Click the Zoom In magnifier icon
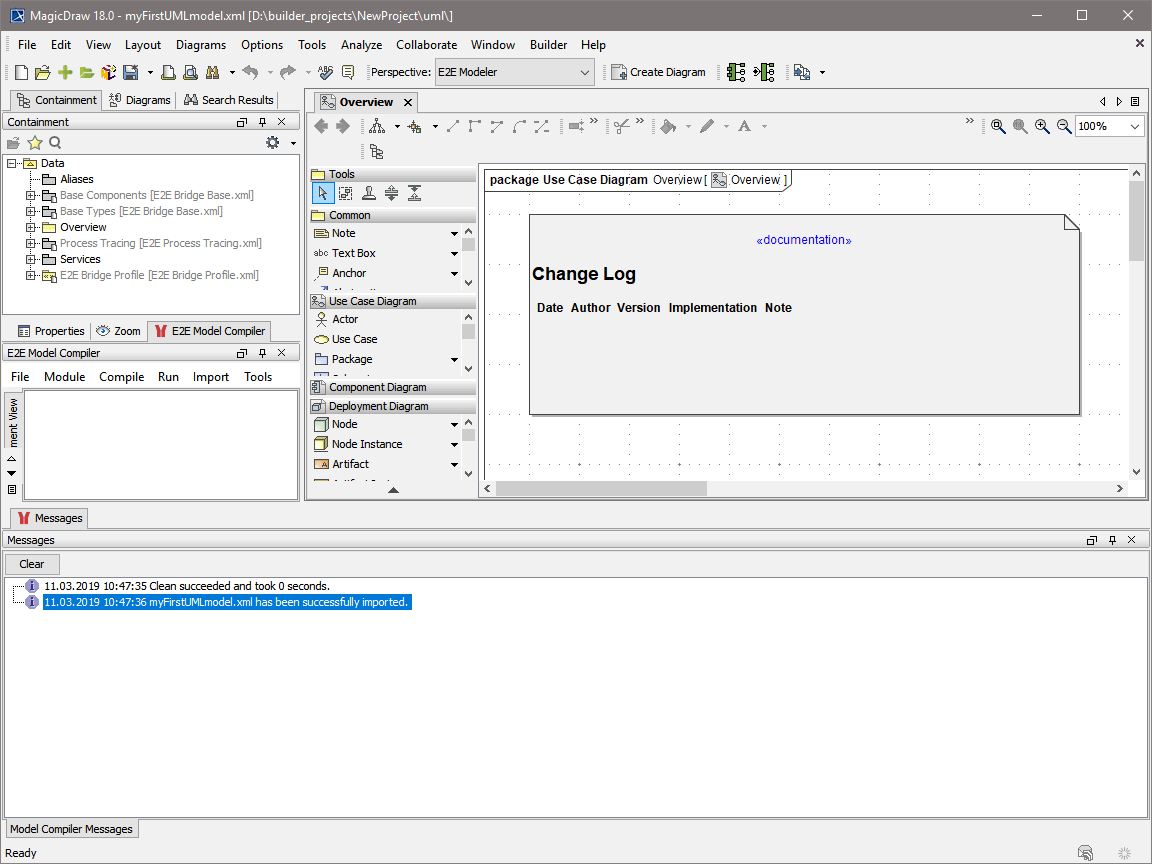Image resolution: width=1152 pixels, height=864 pixels. point(1042,126)
